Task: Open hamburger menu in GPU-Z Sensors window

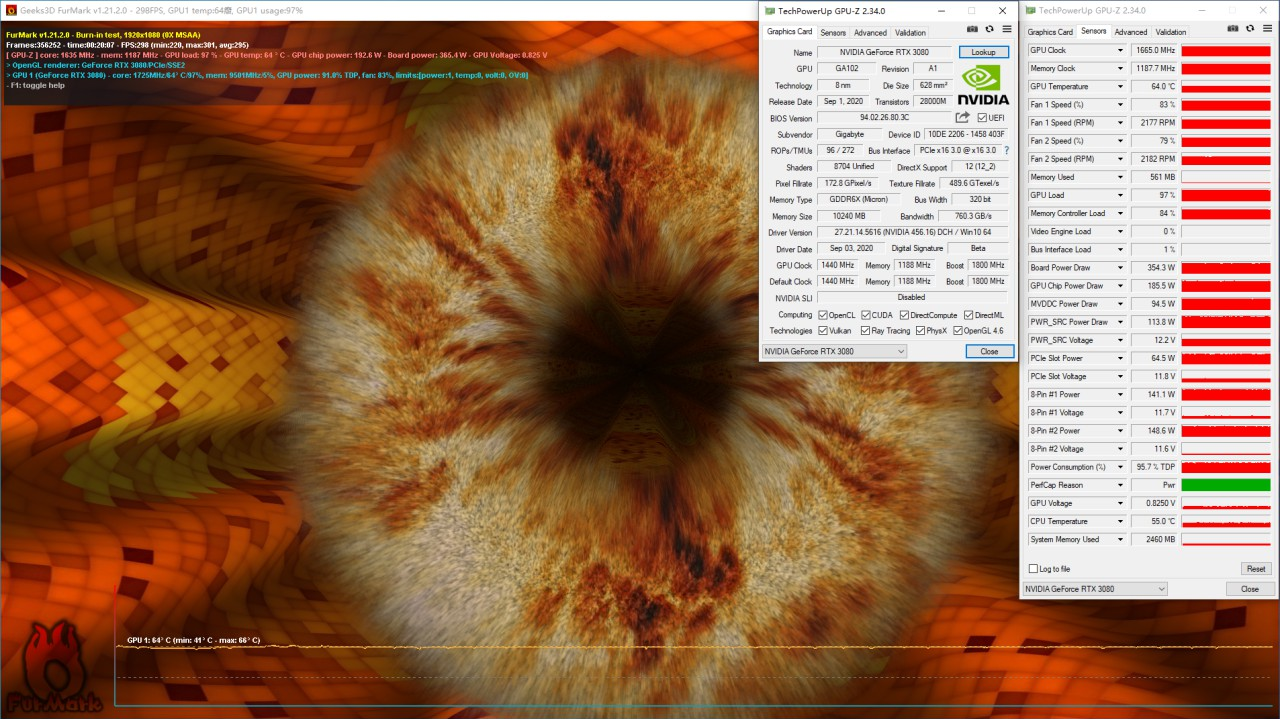Action: point(1267,30)
